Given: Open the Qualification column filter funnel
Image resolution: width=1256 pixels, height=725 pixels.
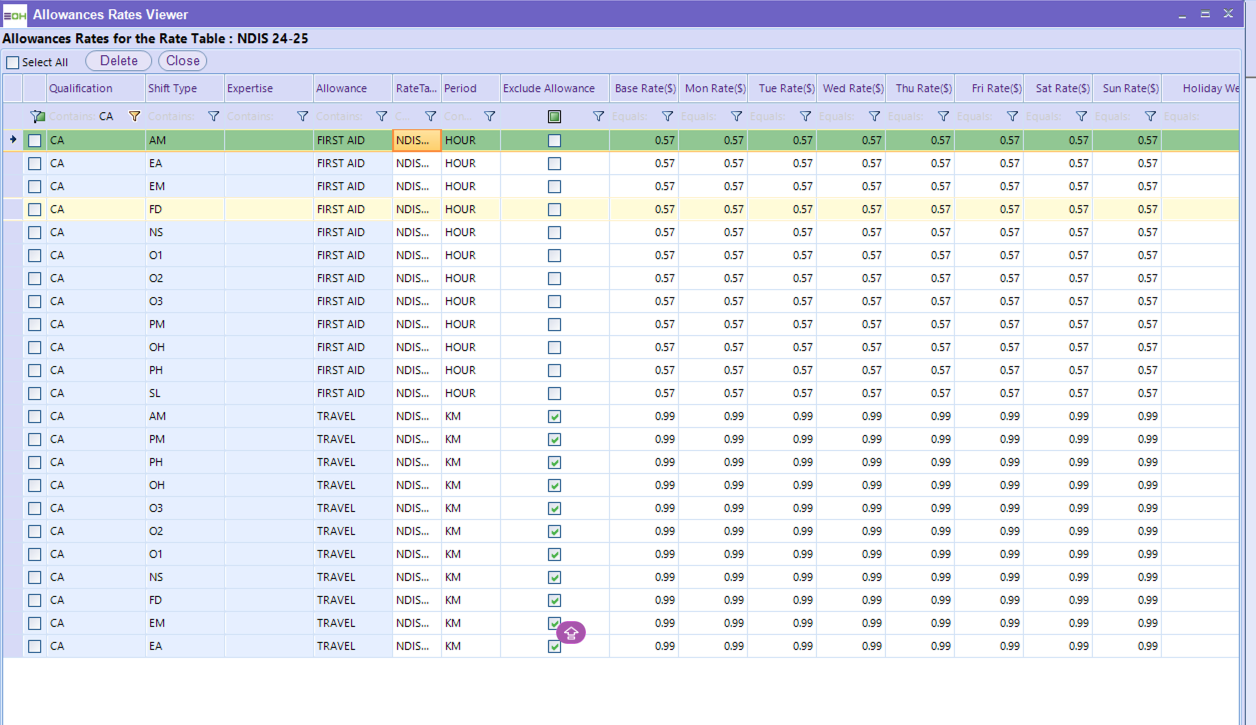Looking at the screenshot, I should [134, 117].
